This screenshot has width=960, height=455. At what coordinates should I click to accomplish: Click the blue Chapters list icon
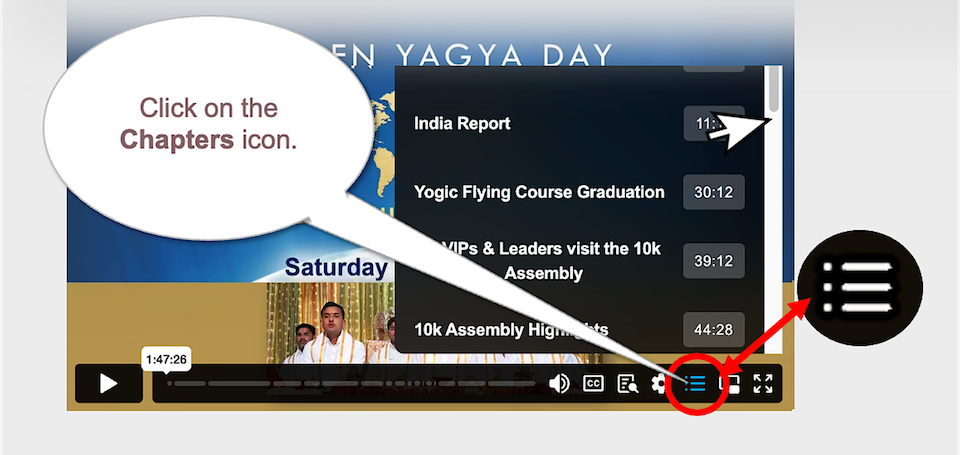[x=695, y=384]
